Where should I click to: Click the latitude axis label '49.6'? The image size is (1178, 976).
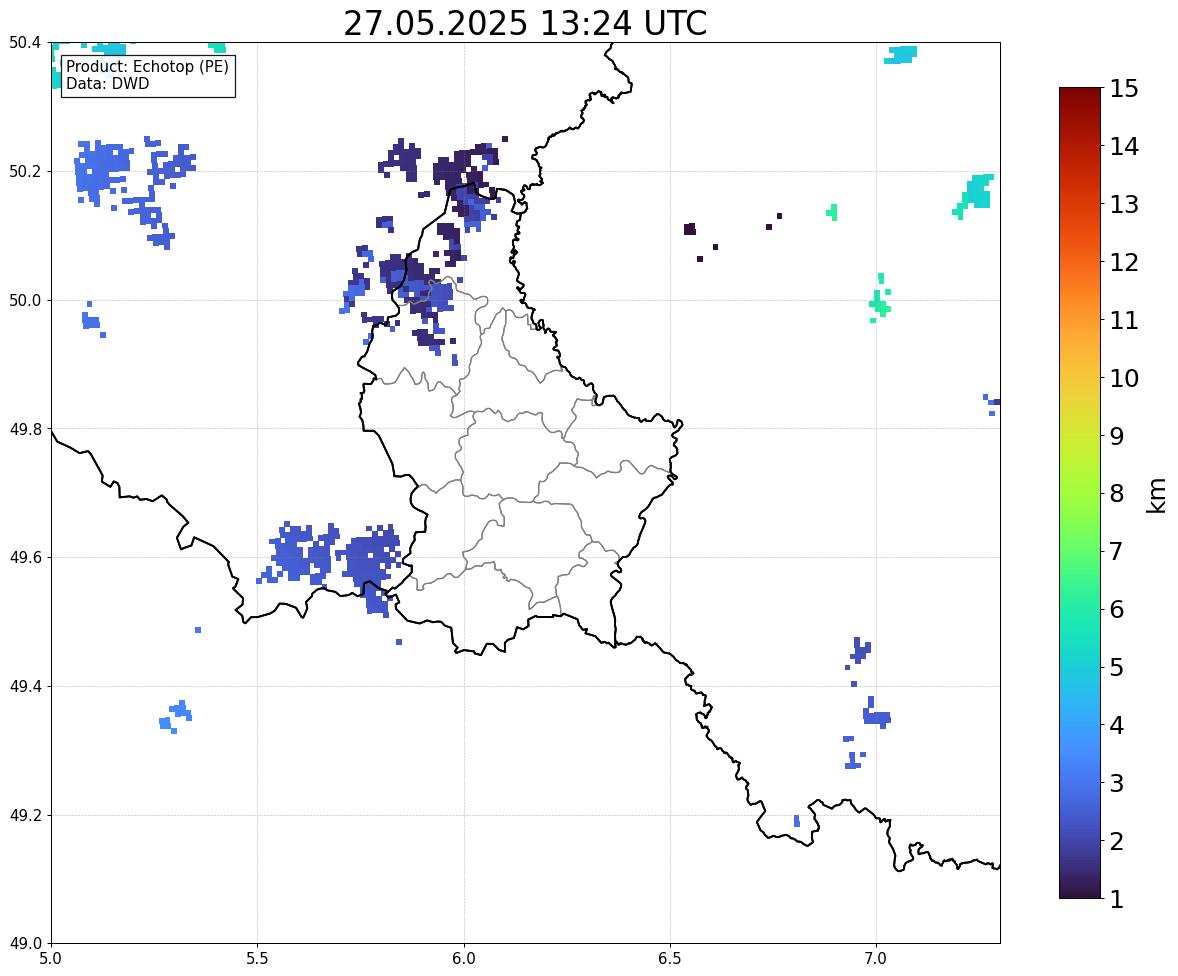click(25, 557)
